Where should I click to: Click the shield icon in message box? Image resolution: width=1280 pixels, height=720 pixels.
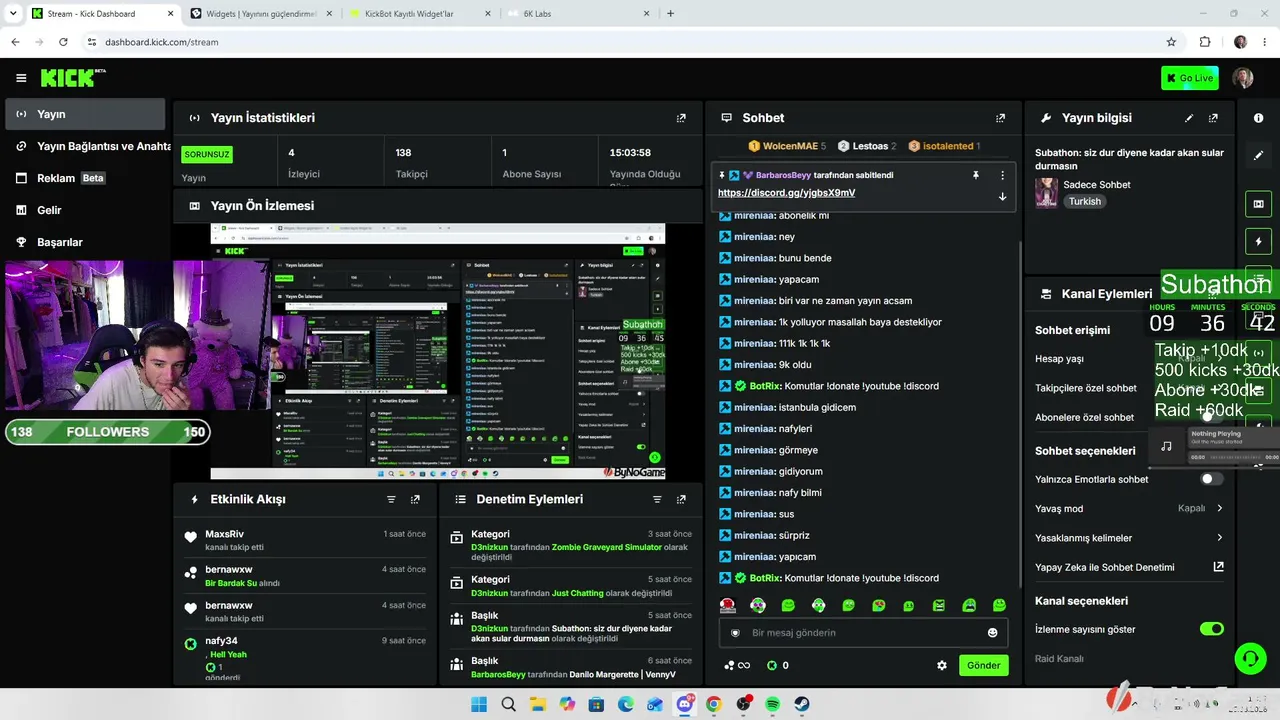coord(735,632)
